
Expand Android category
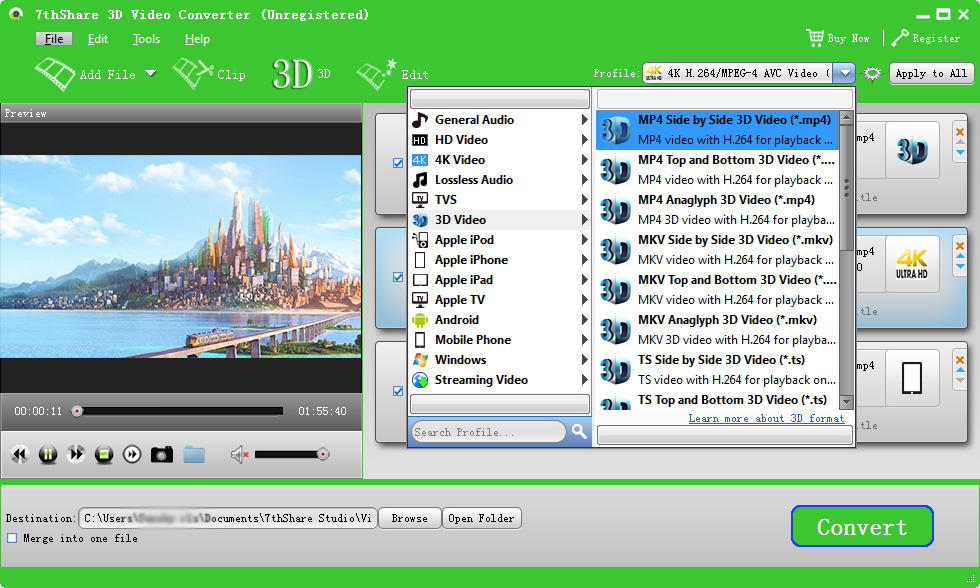click(501, 319)
